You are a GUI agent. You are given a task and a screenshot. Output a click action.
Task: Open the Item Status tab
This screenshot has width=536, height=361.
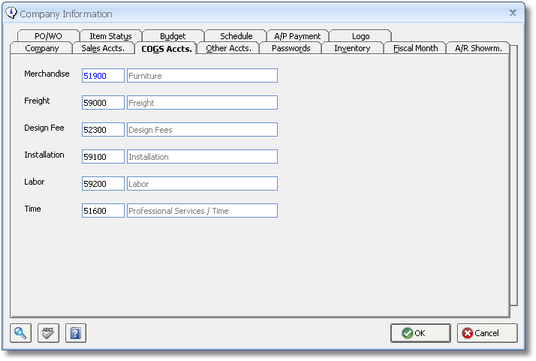pos(110,36)
